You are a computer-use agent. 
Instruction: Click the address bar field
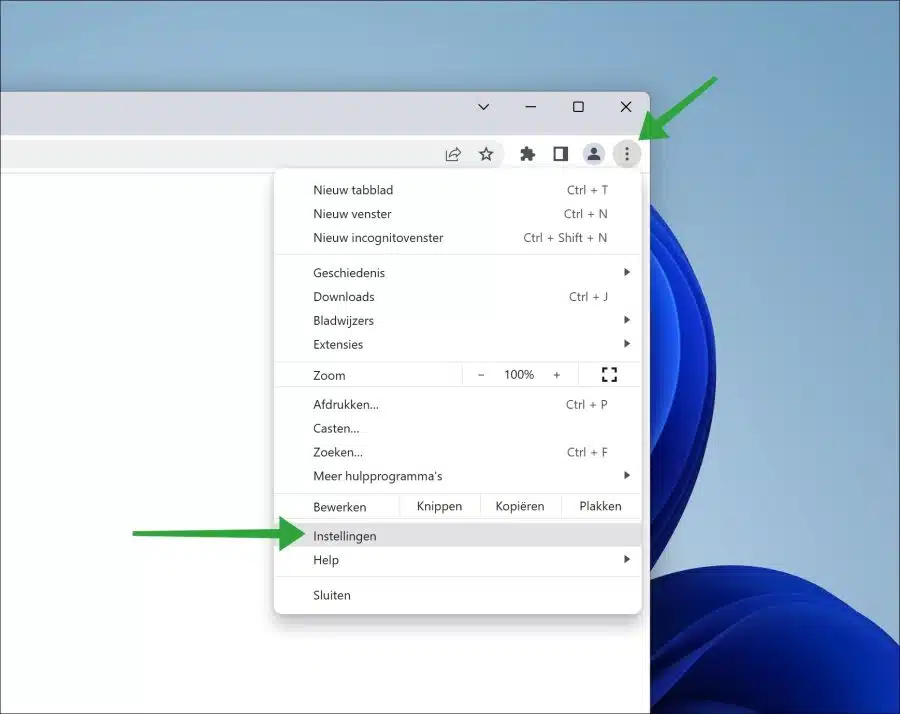tap(251, 154)
